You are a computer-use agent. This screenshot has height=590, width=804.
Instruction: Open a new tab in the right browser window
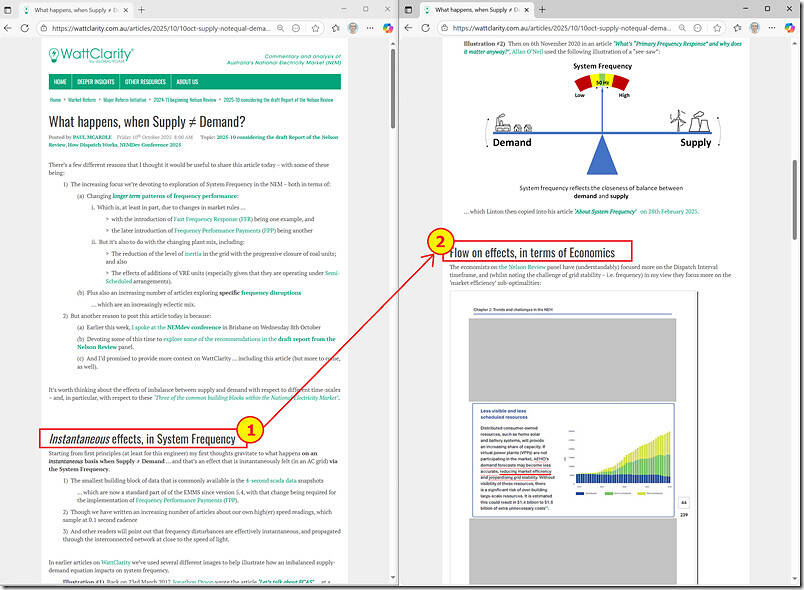point(542,9)
